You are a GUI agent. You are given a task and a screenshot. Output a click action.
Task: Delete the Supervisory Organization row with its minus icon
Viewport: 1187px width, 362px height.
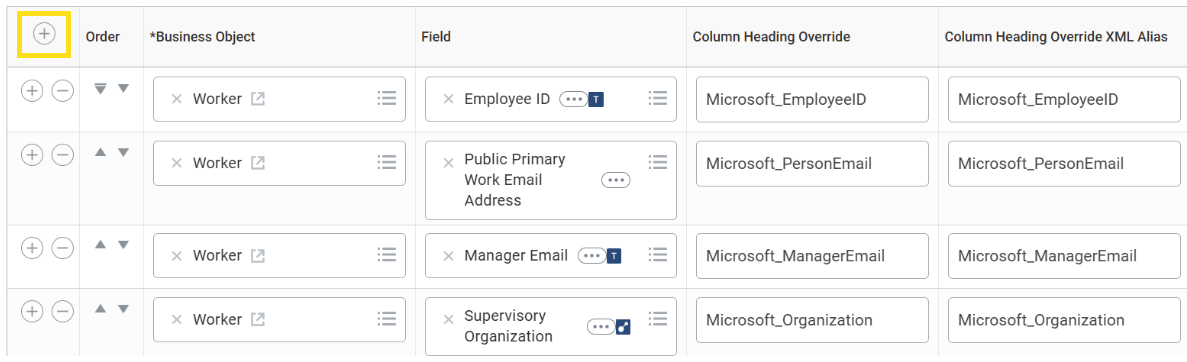click(x=62, y=311)
